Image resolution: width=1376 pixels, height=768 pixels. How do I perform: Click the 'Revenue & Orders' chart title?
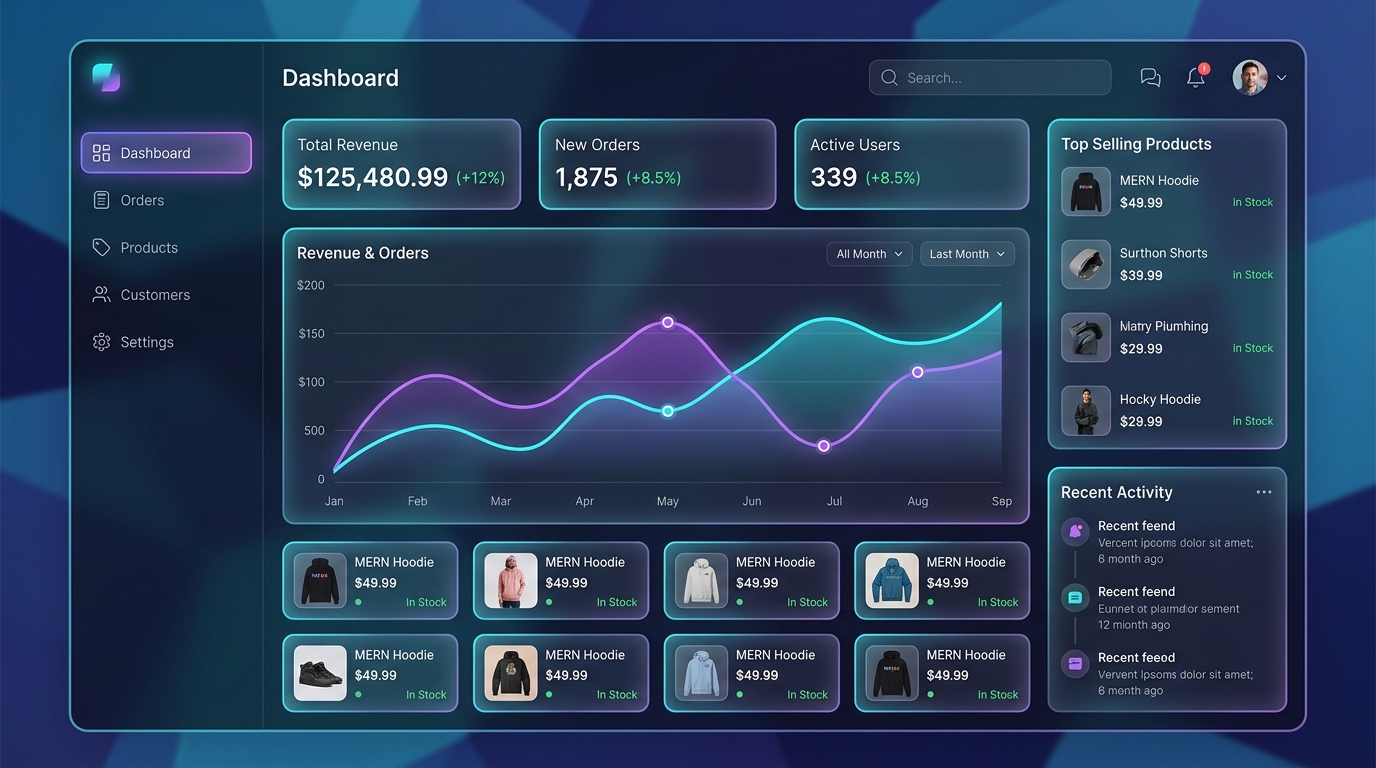pos(363,253)
